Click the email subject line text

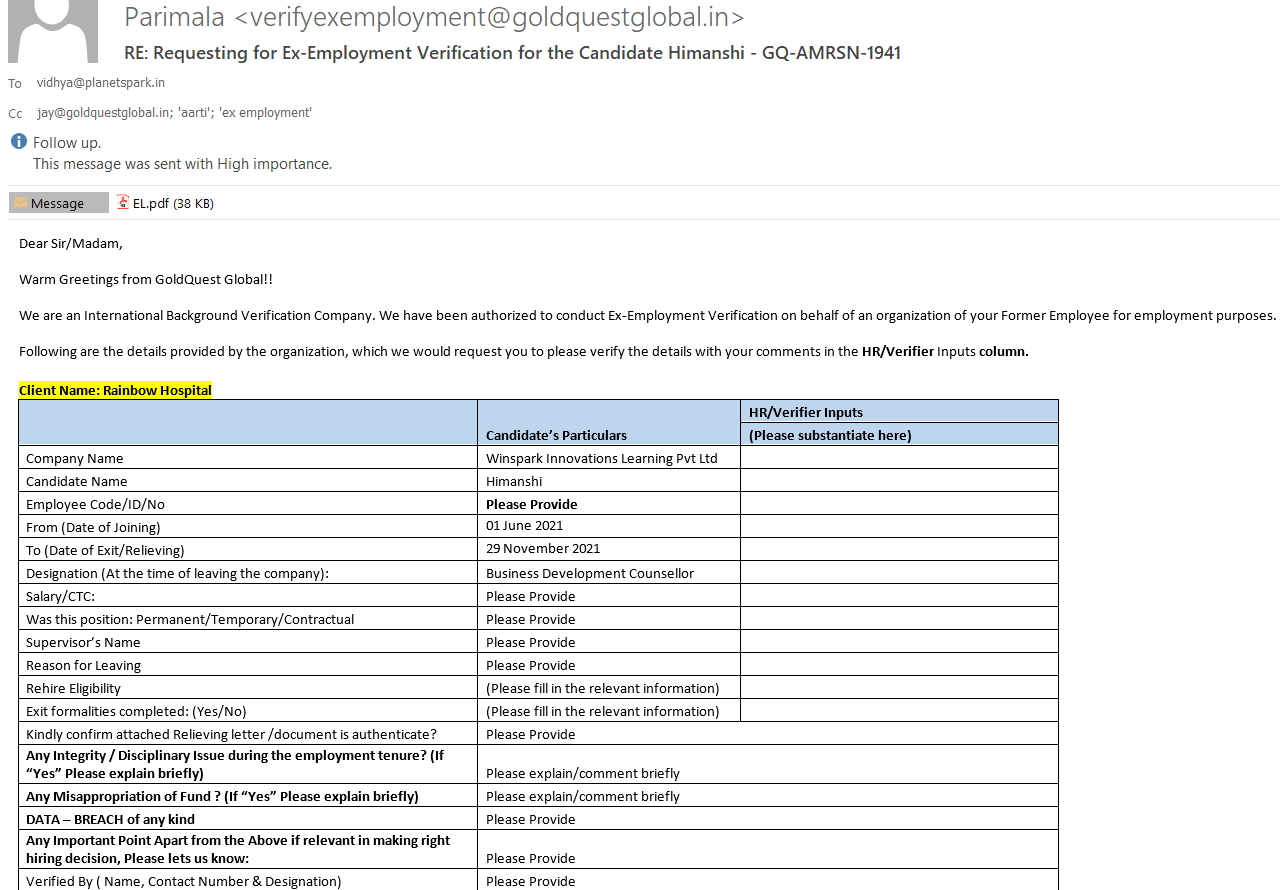[x=512, y=53]
